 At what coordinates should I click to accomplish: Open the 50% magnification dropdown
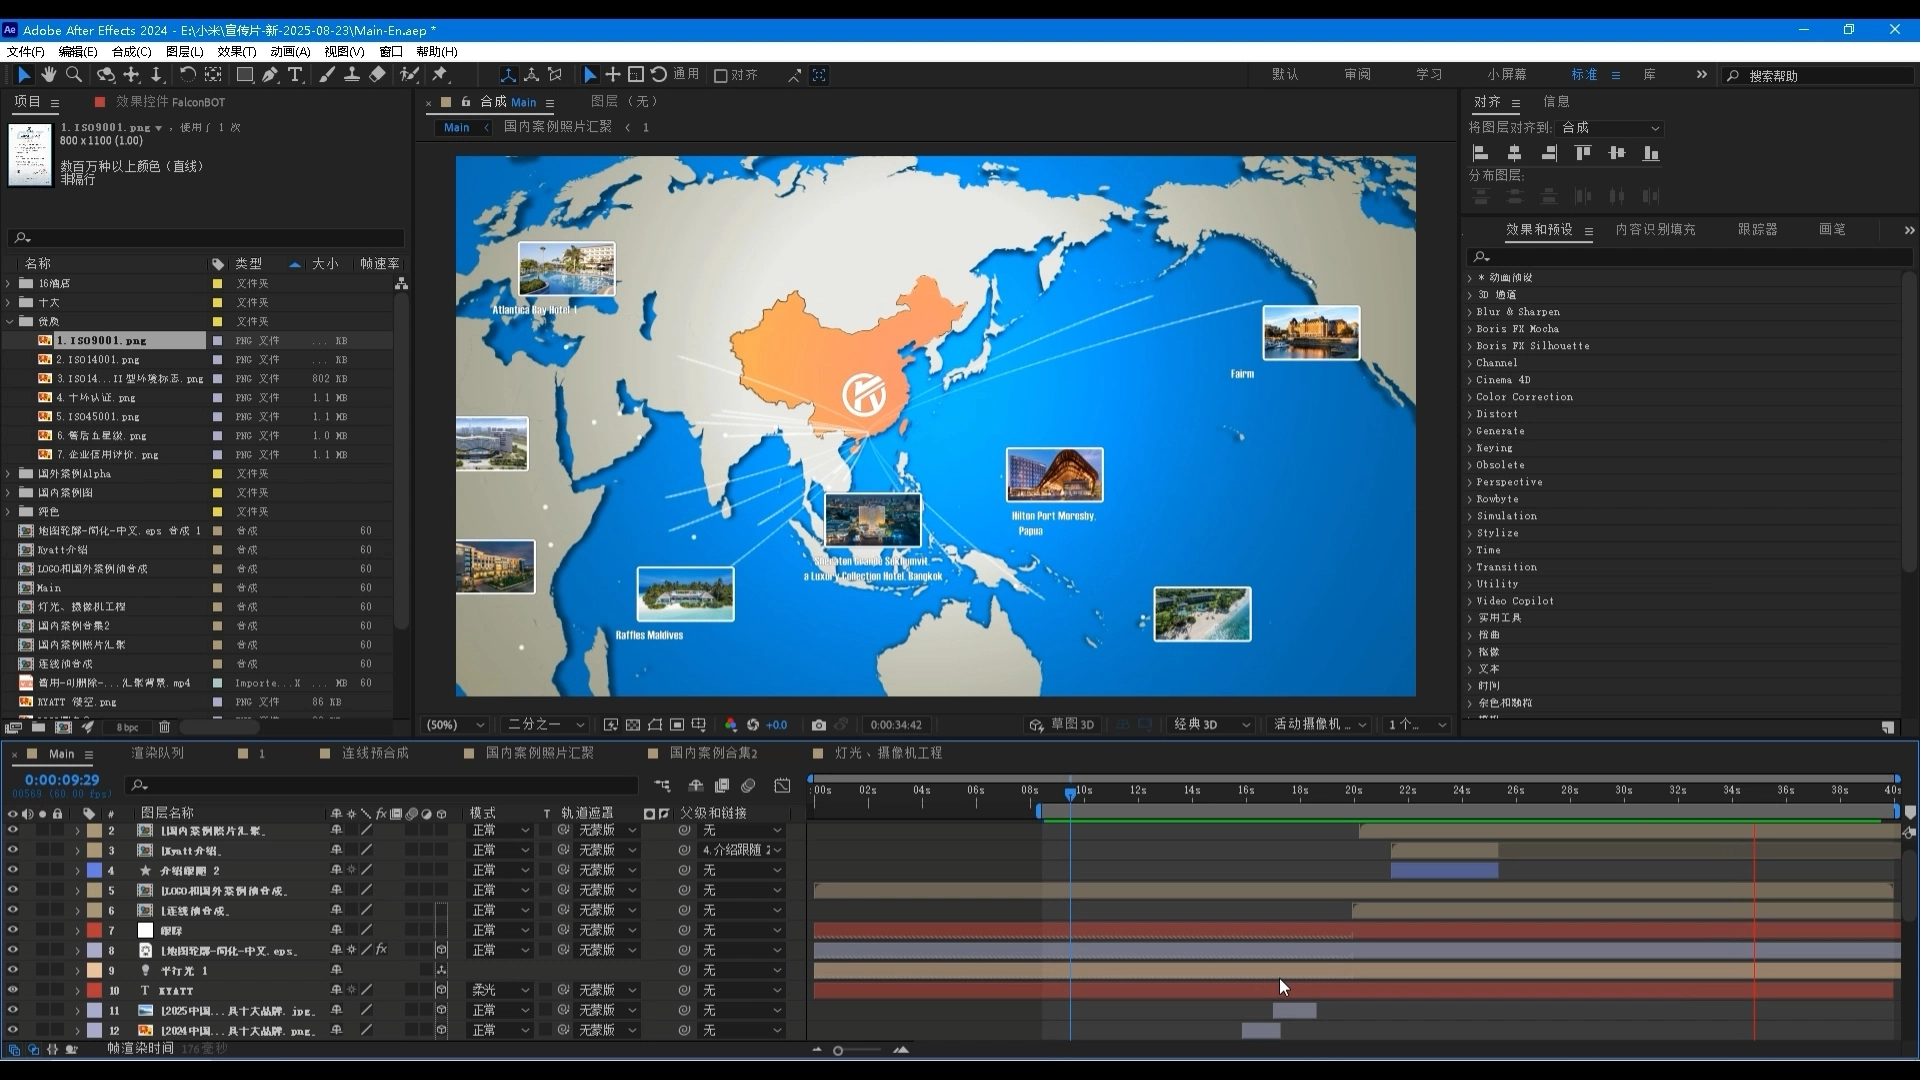tap(456, 725)
